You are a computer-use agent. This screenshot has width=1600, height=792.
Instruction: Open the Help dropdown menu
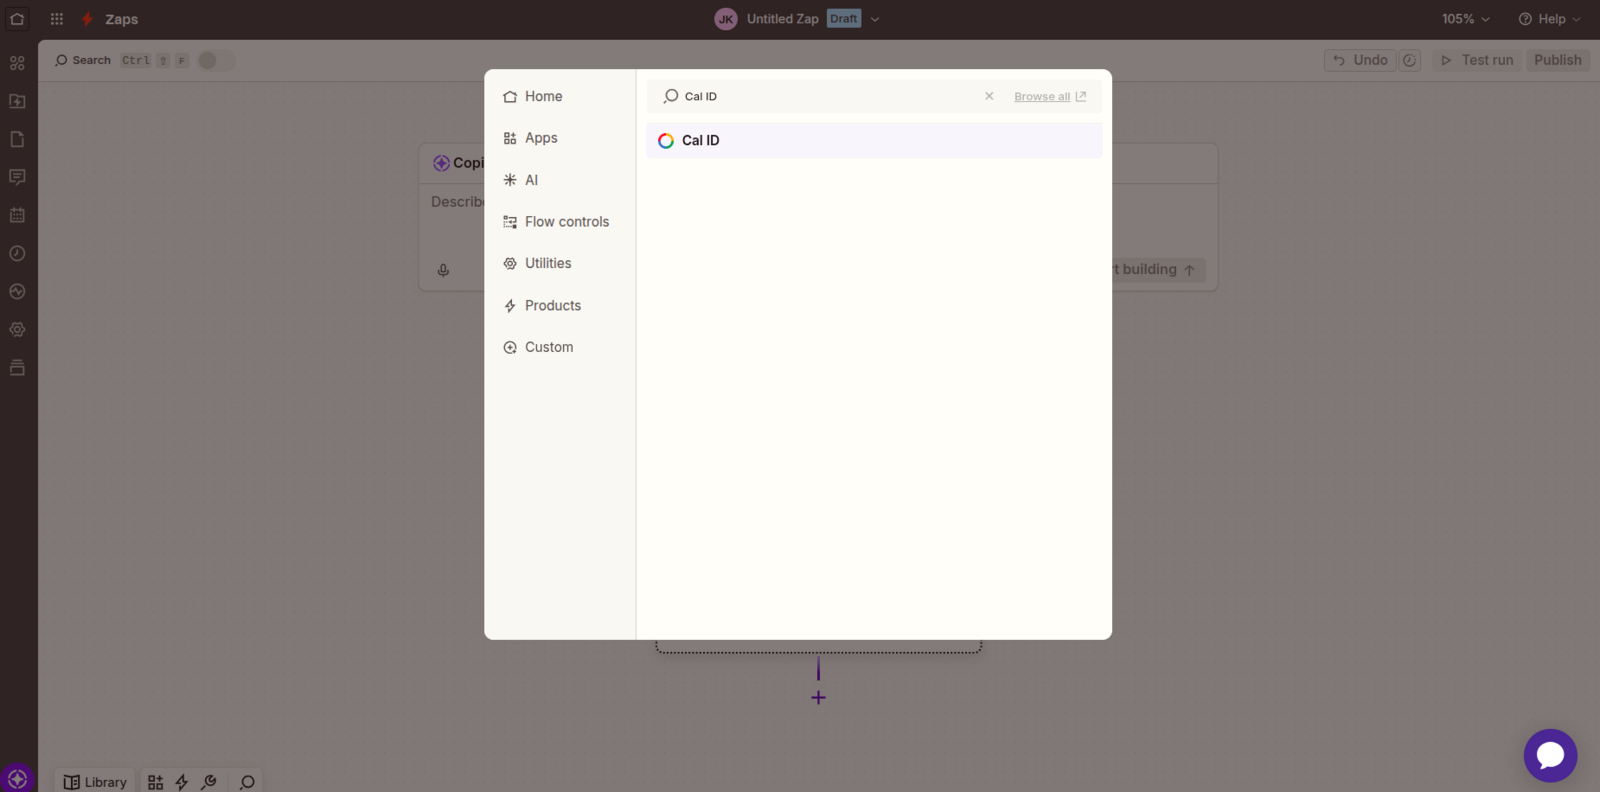1549,19
